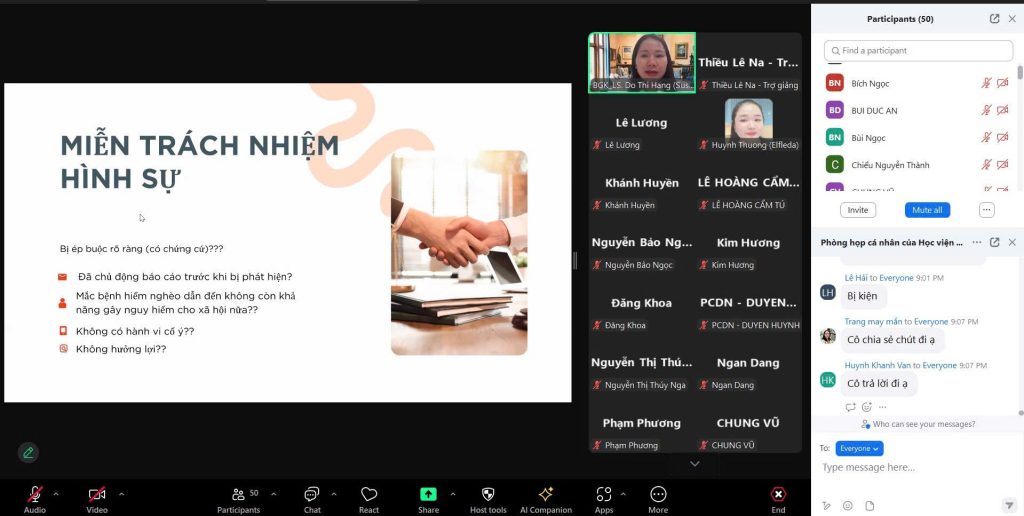The height and width of the screenshot is (516, 1024).
Task: Click the green Share screen icon
Action: point(428,495)
